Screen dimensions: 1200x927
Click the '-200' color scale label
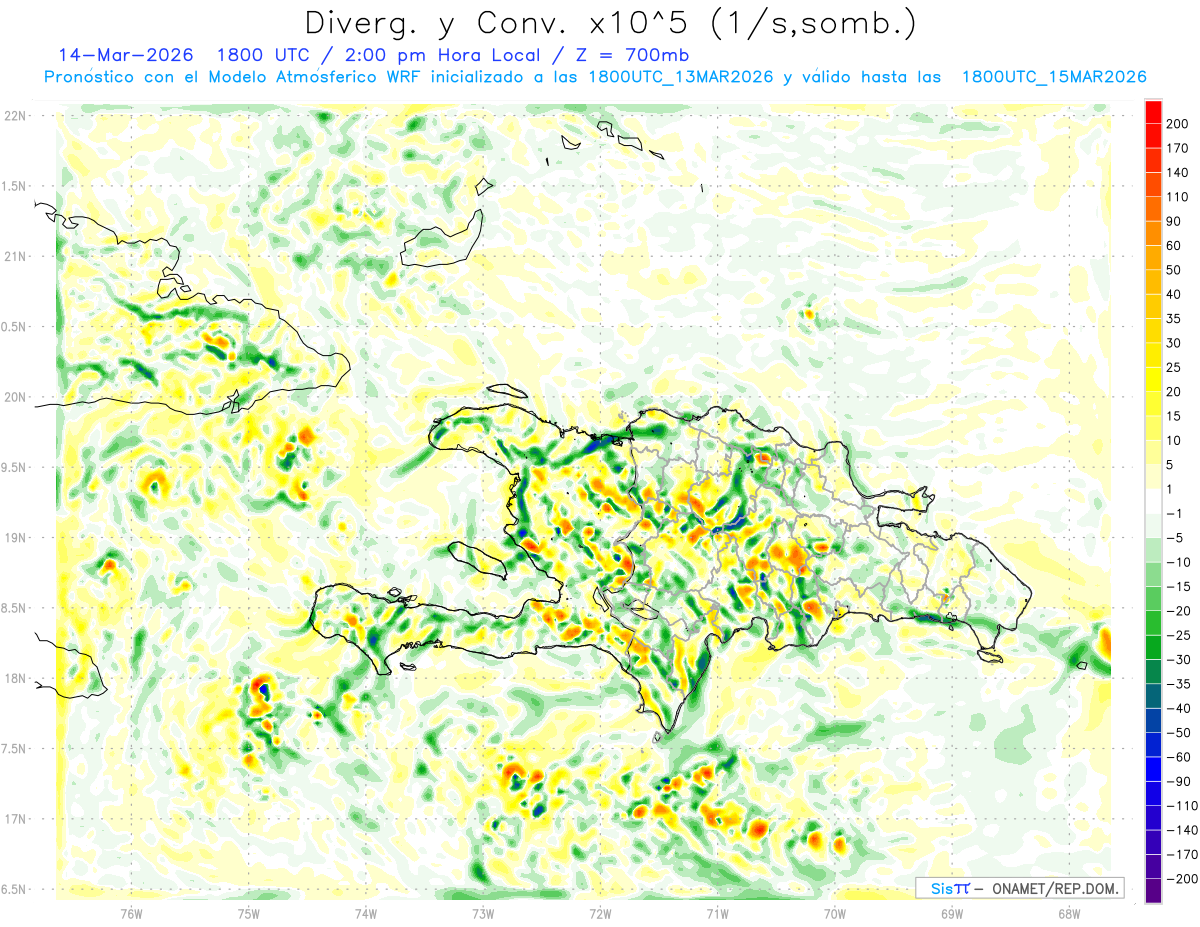pyautogui.click(x=1184, y=879)
